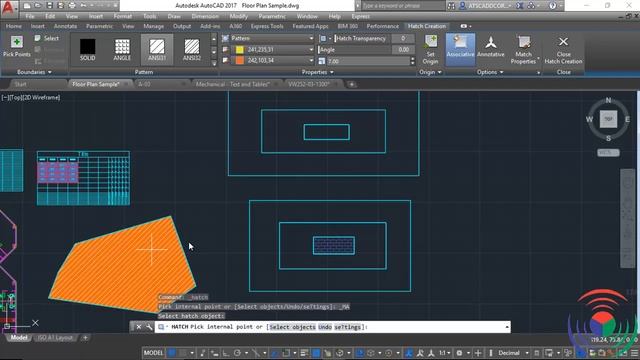Switch to the Annotate ribbon tab
The width and height of the screenshot is (640, 360).
point(65,26)
